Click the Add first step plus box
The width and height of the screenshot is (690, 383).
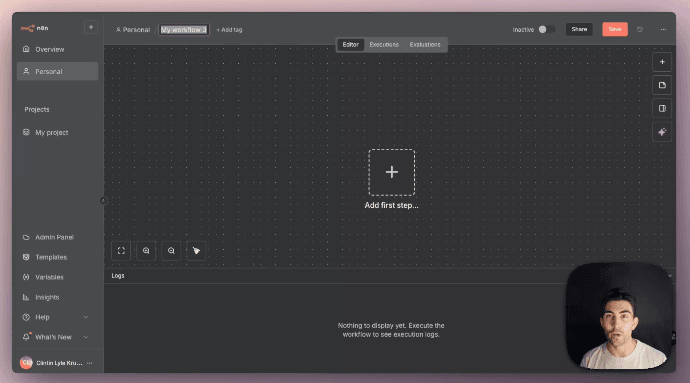[x=392, y=172]
